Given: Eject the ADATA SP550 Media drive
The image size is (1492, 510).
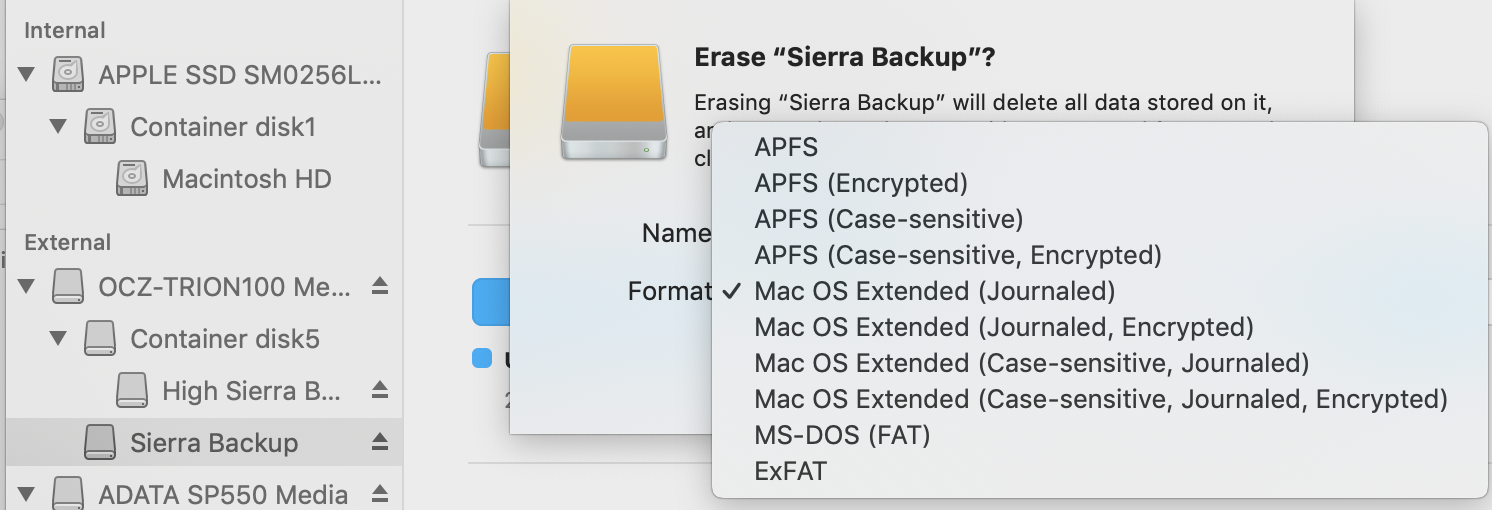Looking at the screenshot, I should tap(380, 493).
